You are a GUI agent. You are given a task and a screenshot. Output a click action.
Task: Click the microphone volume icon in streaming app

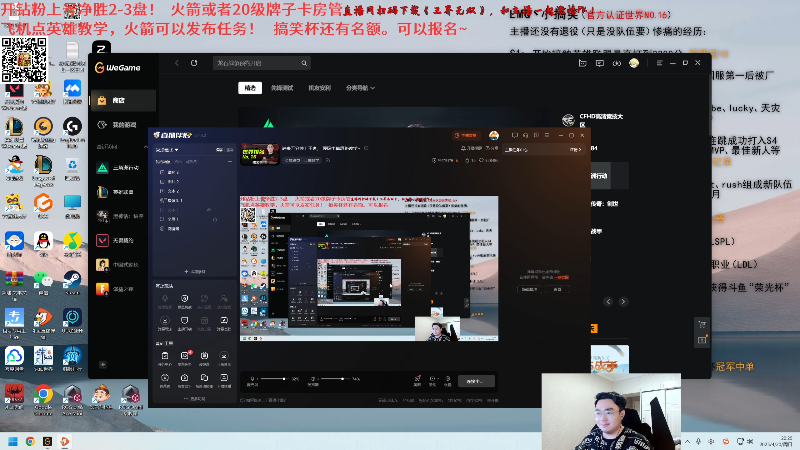click(x=252, y=379)
